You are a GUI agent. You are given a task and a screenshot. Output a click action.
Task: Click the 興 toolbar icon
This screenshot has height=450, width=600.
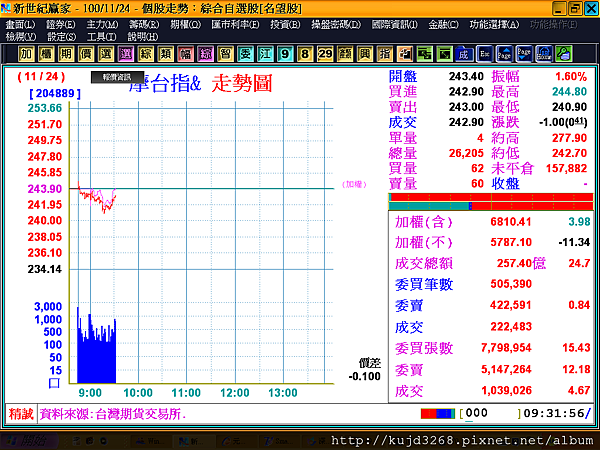click(x=364, y=54)
